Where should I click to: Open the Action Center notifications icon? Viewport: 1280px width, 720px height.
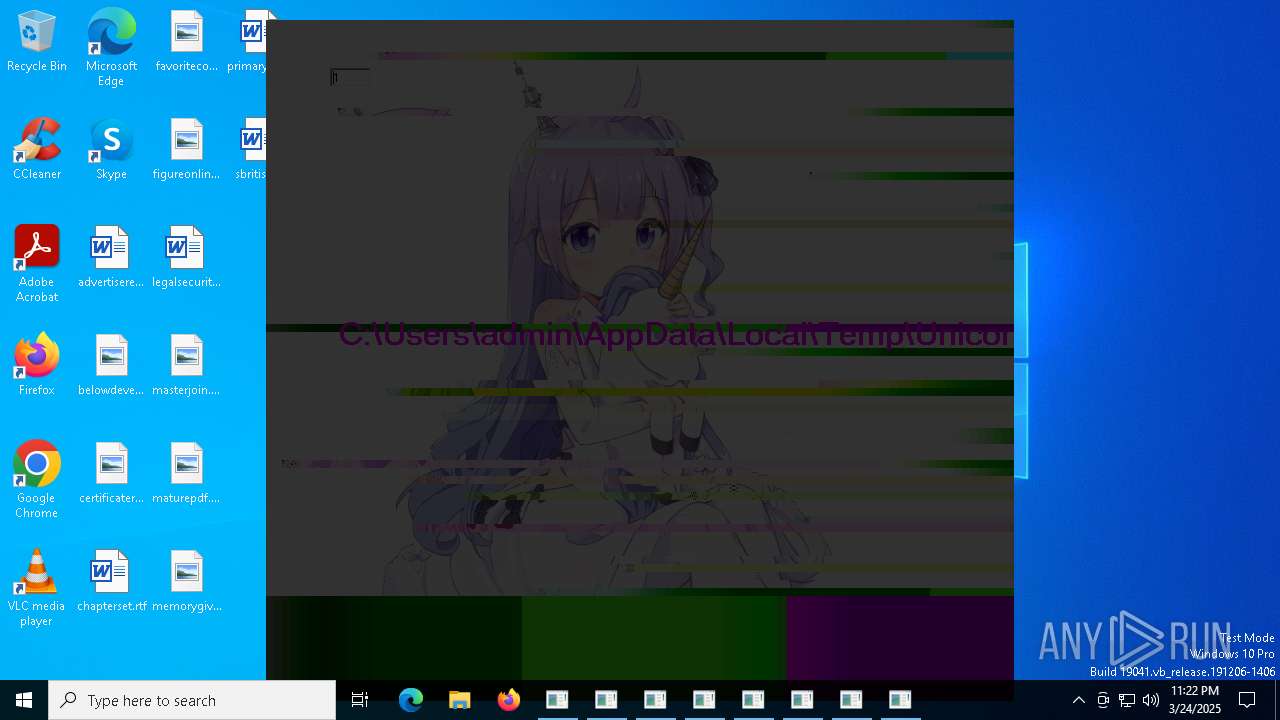(x=1247, y=700)
